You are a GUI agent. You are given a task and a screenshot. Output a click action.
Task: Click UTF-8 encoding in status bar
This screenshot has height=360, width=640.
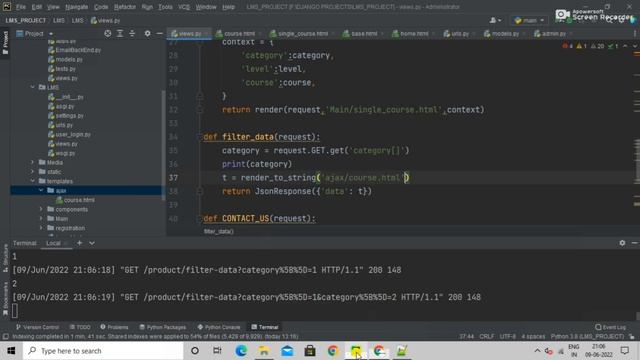[x=508, y=336]
